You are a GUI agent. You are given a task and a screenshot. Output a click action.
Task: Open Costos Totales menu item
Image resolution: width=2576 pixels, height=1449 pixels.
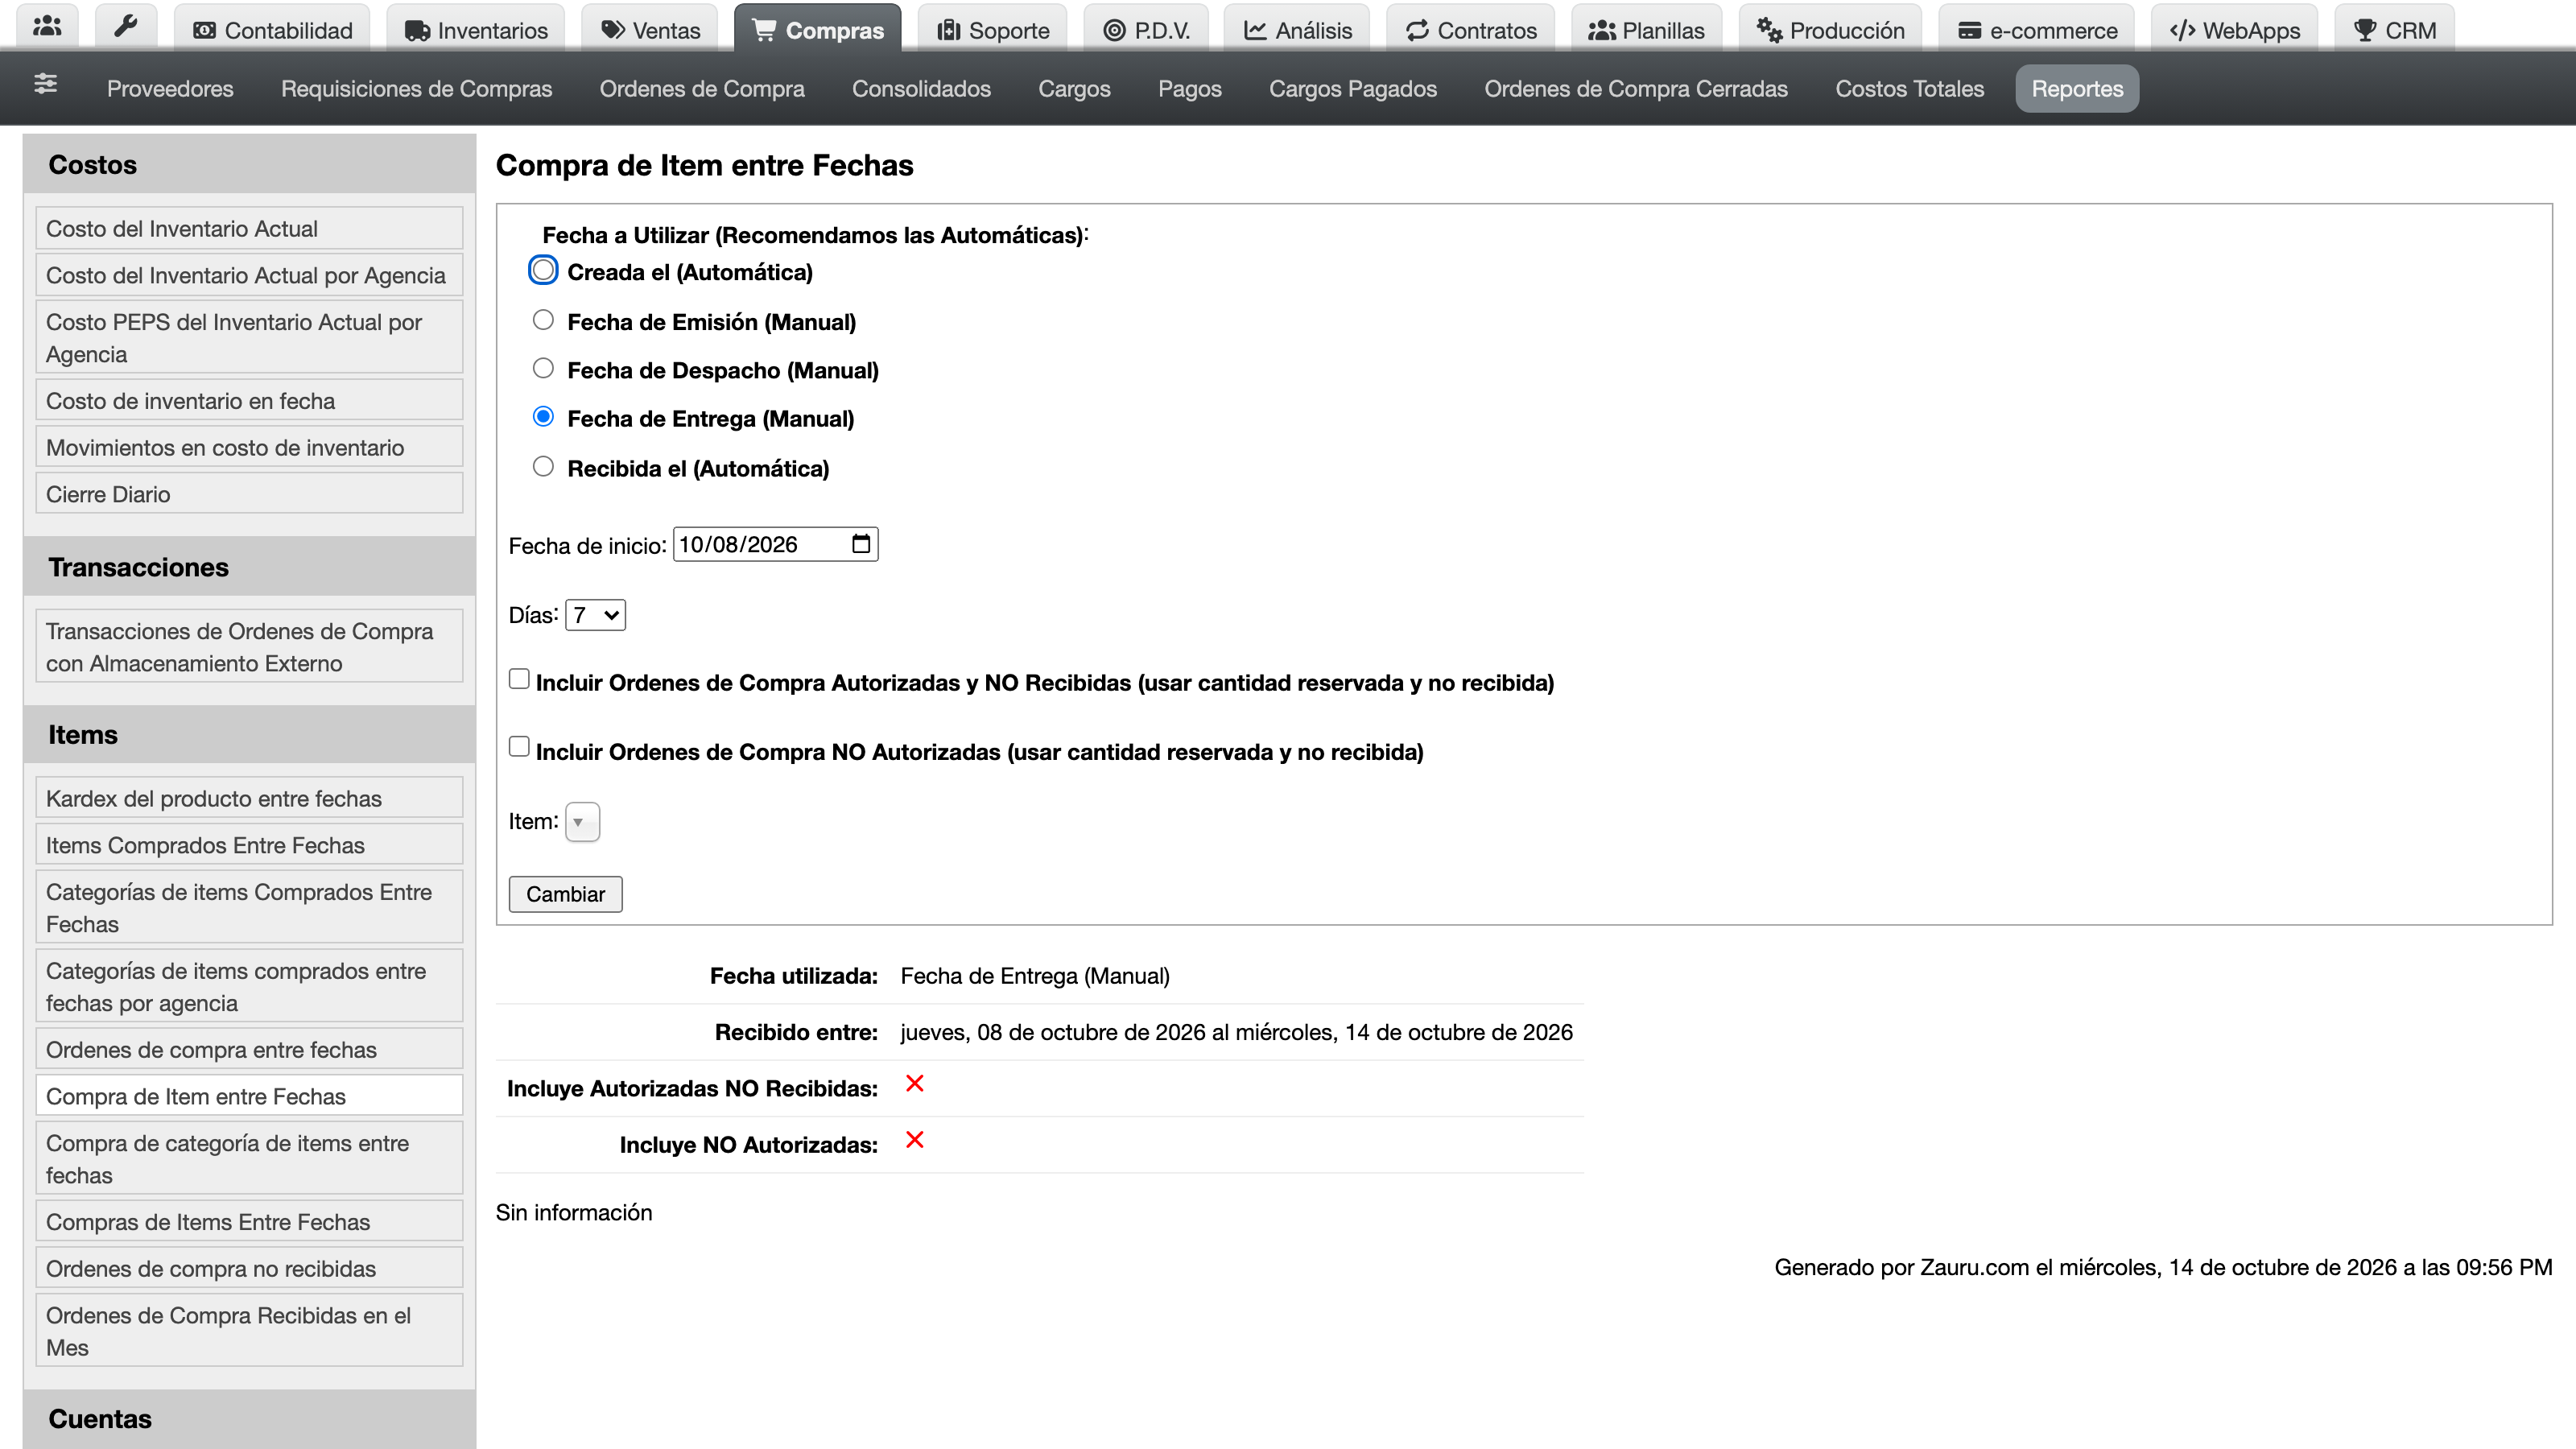tap(1909, 88)
